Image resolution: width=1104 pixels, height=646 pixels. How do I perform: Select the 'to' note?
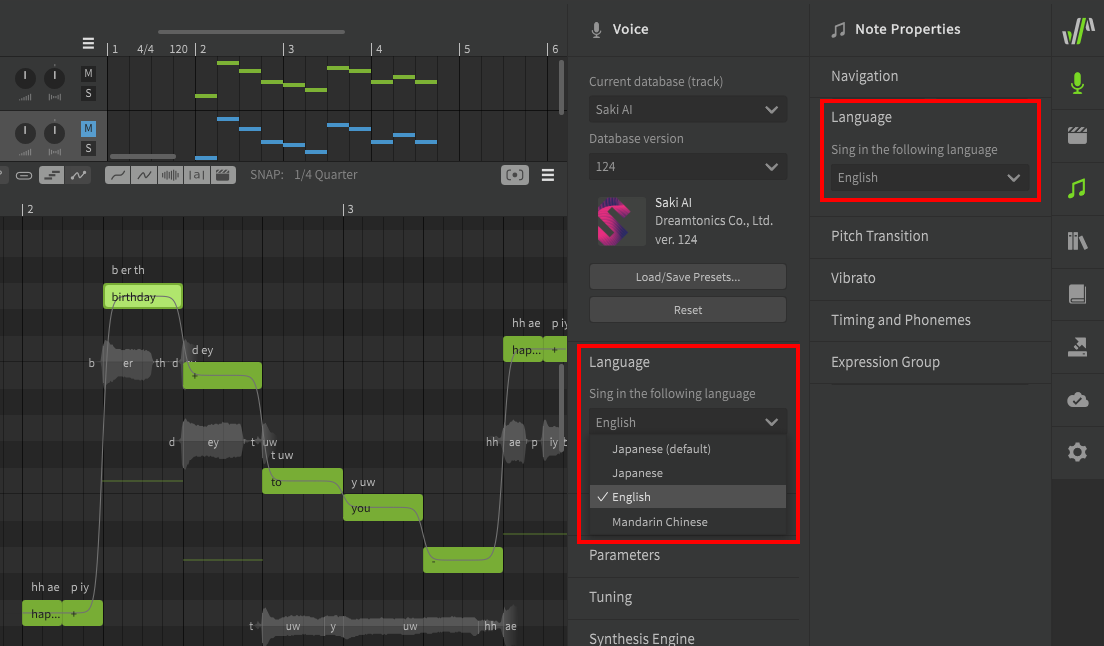(x=302, y=481)
